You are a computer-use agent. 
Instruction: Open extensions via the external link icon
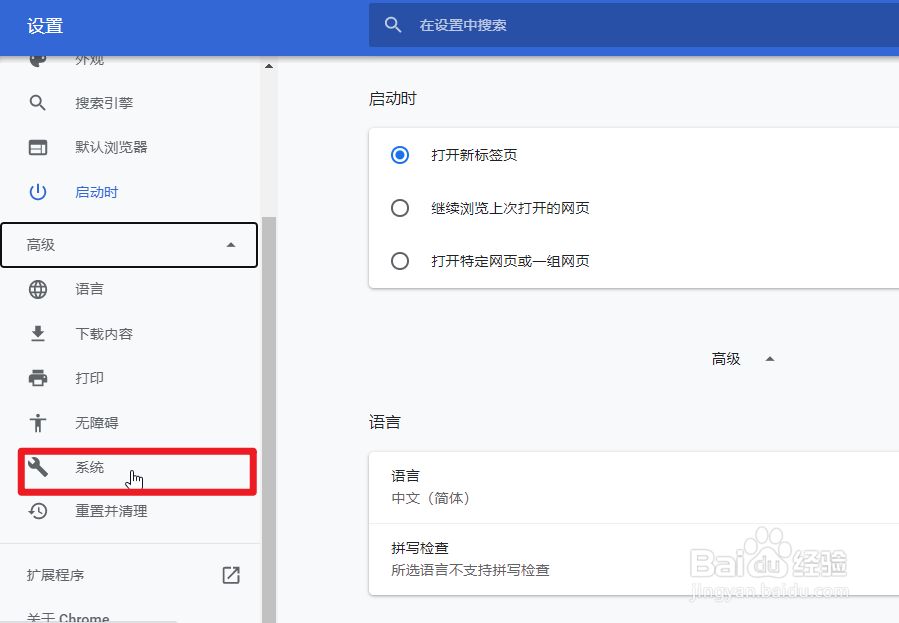pos(231,575)
